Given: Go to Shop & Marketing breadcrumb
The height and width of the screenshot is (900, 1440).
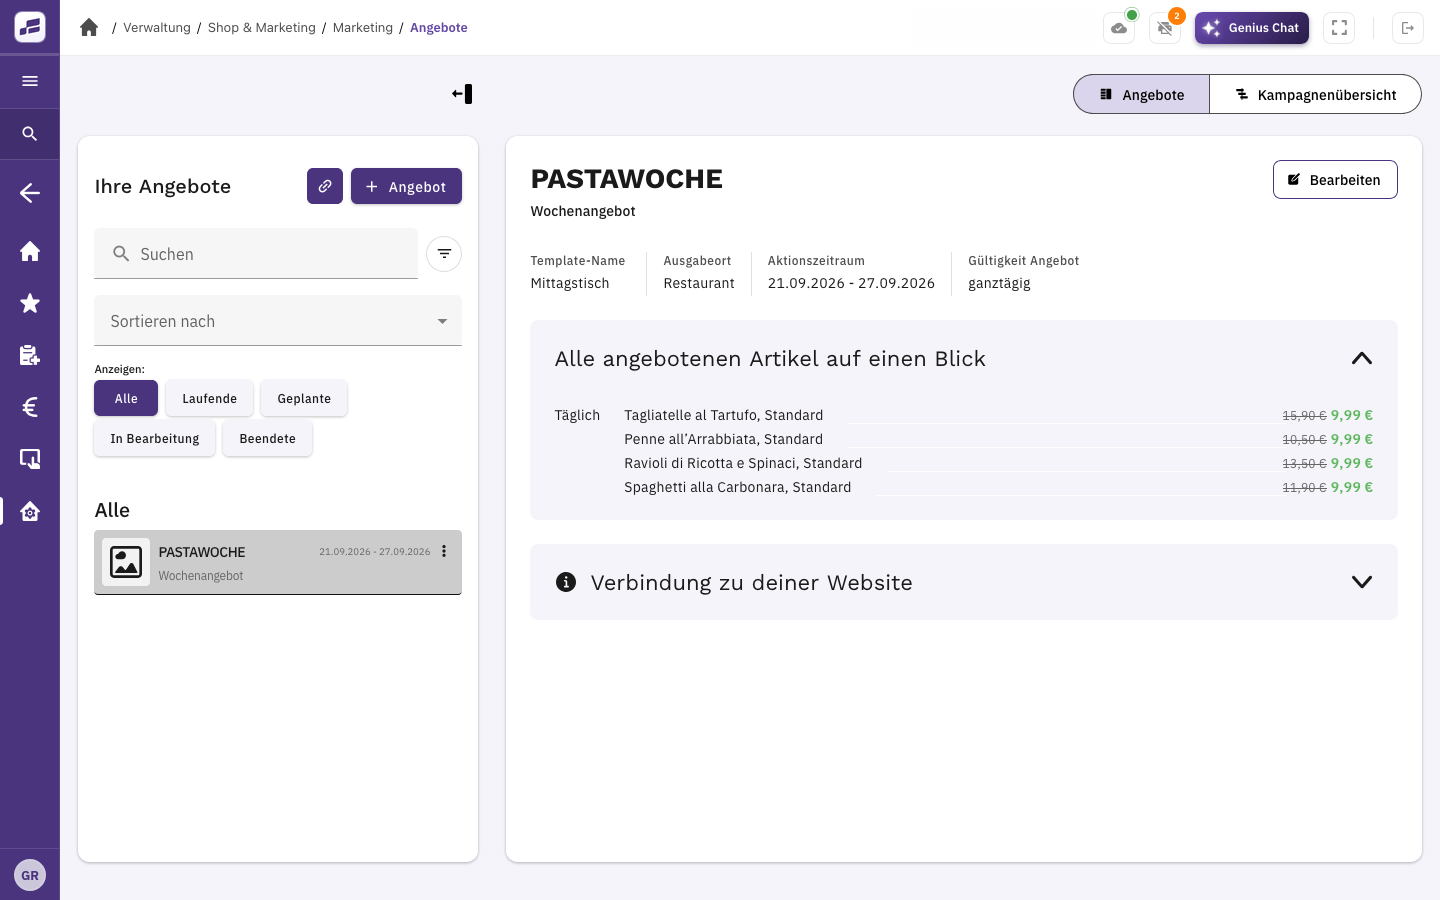Looking at the screenshot, I should (x=262, y=28).
